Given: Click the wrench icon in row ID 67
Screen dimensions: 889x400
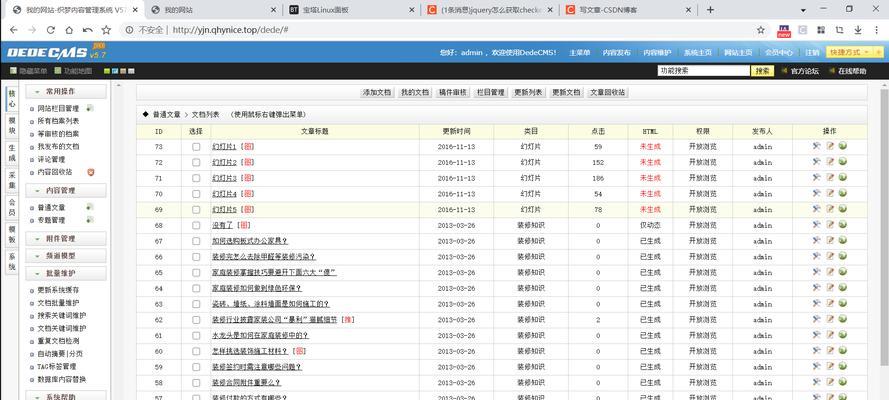Looking at the screenshot, I should [x=816, y=240].
